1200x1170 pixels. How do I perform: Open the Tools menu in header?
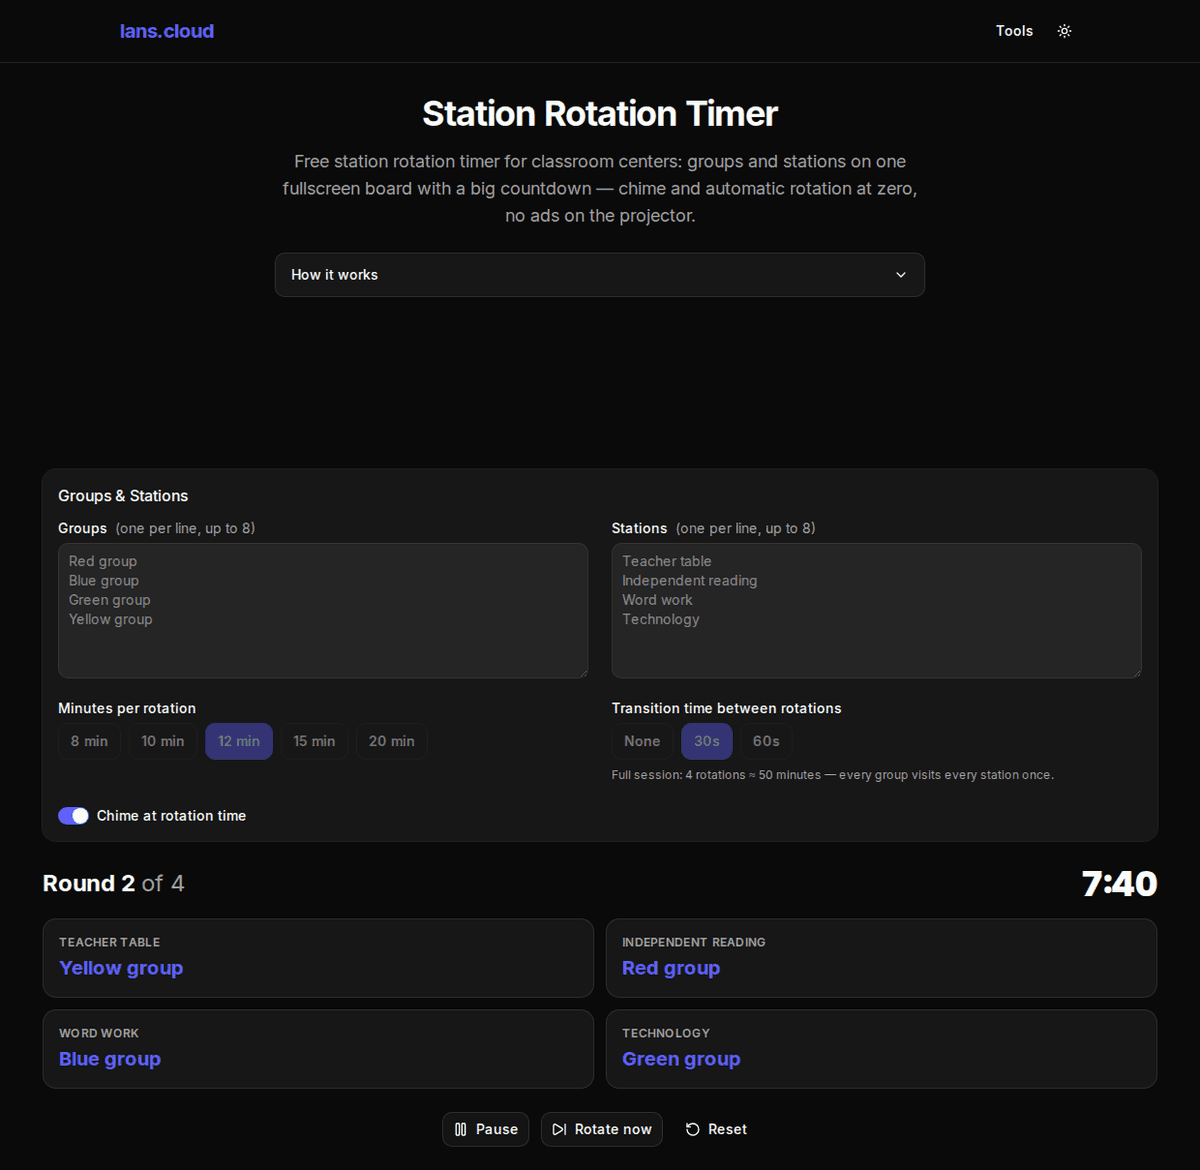(x=1014, y=31)
